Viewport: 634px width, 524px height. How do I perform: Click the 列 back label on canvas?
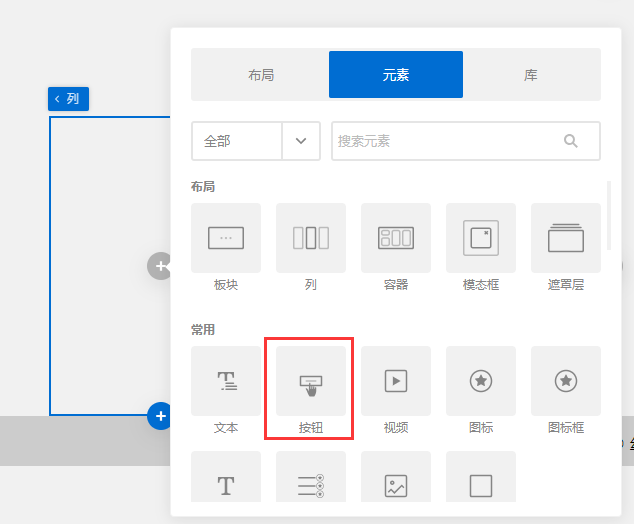68,99
